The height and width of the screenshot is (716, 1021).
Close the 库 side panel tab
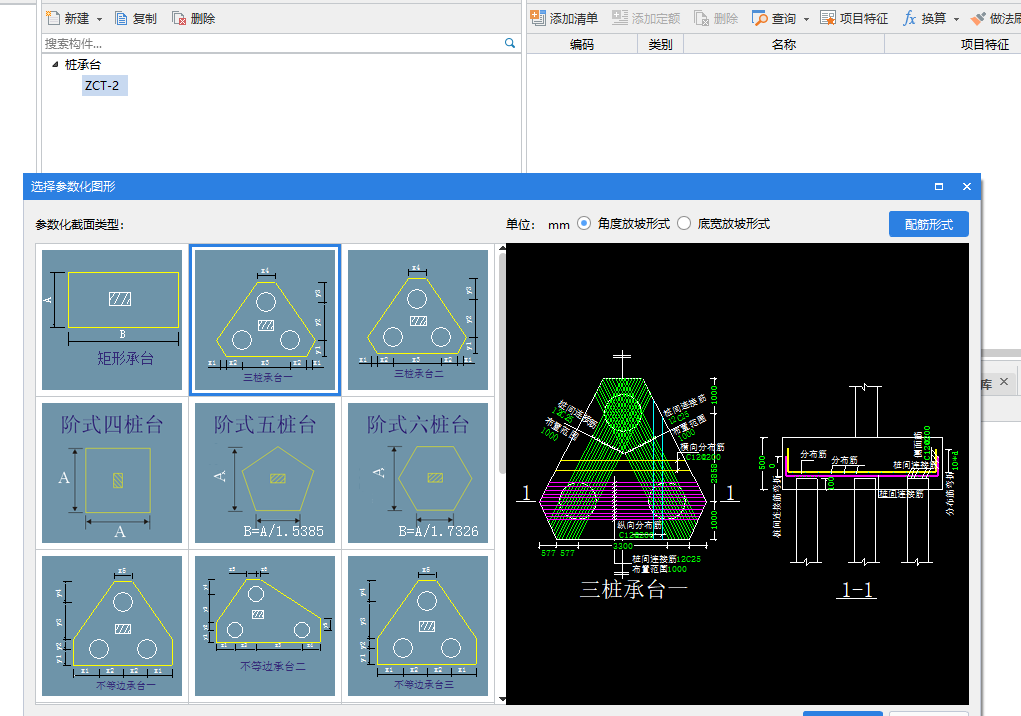(x=1004, y=382)
